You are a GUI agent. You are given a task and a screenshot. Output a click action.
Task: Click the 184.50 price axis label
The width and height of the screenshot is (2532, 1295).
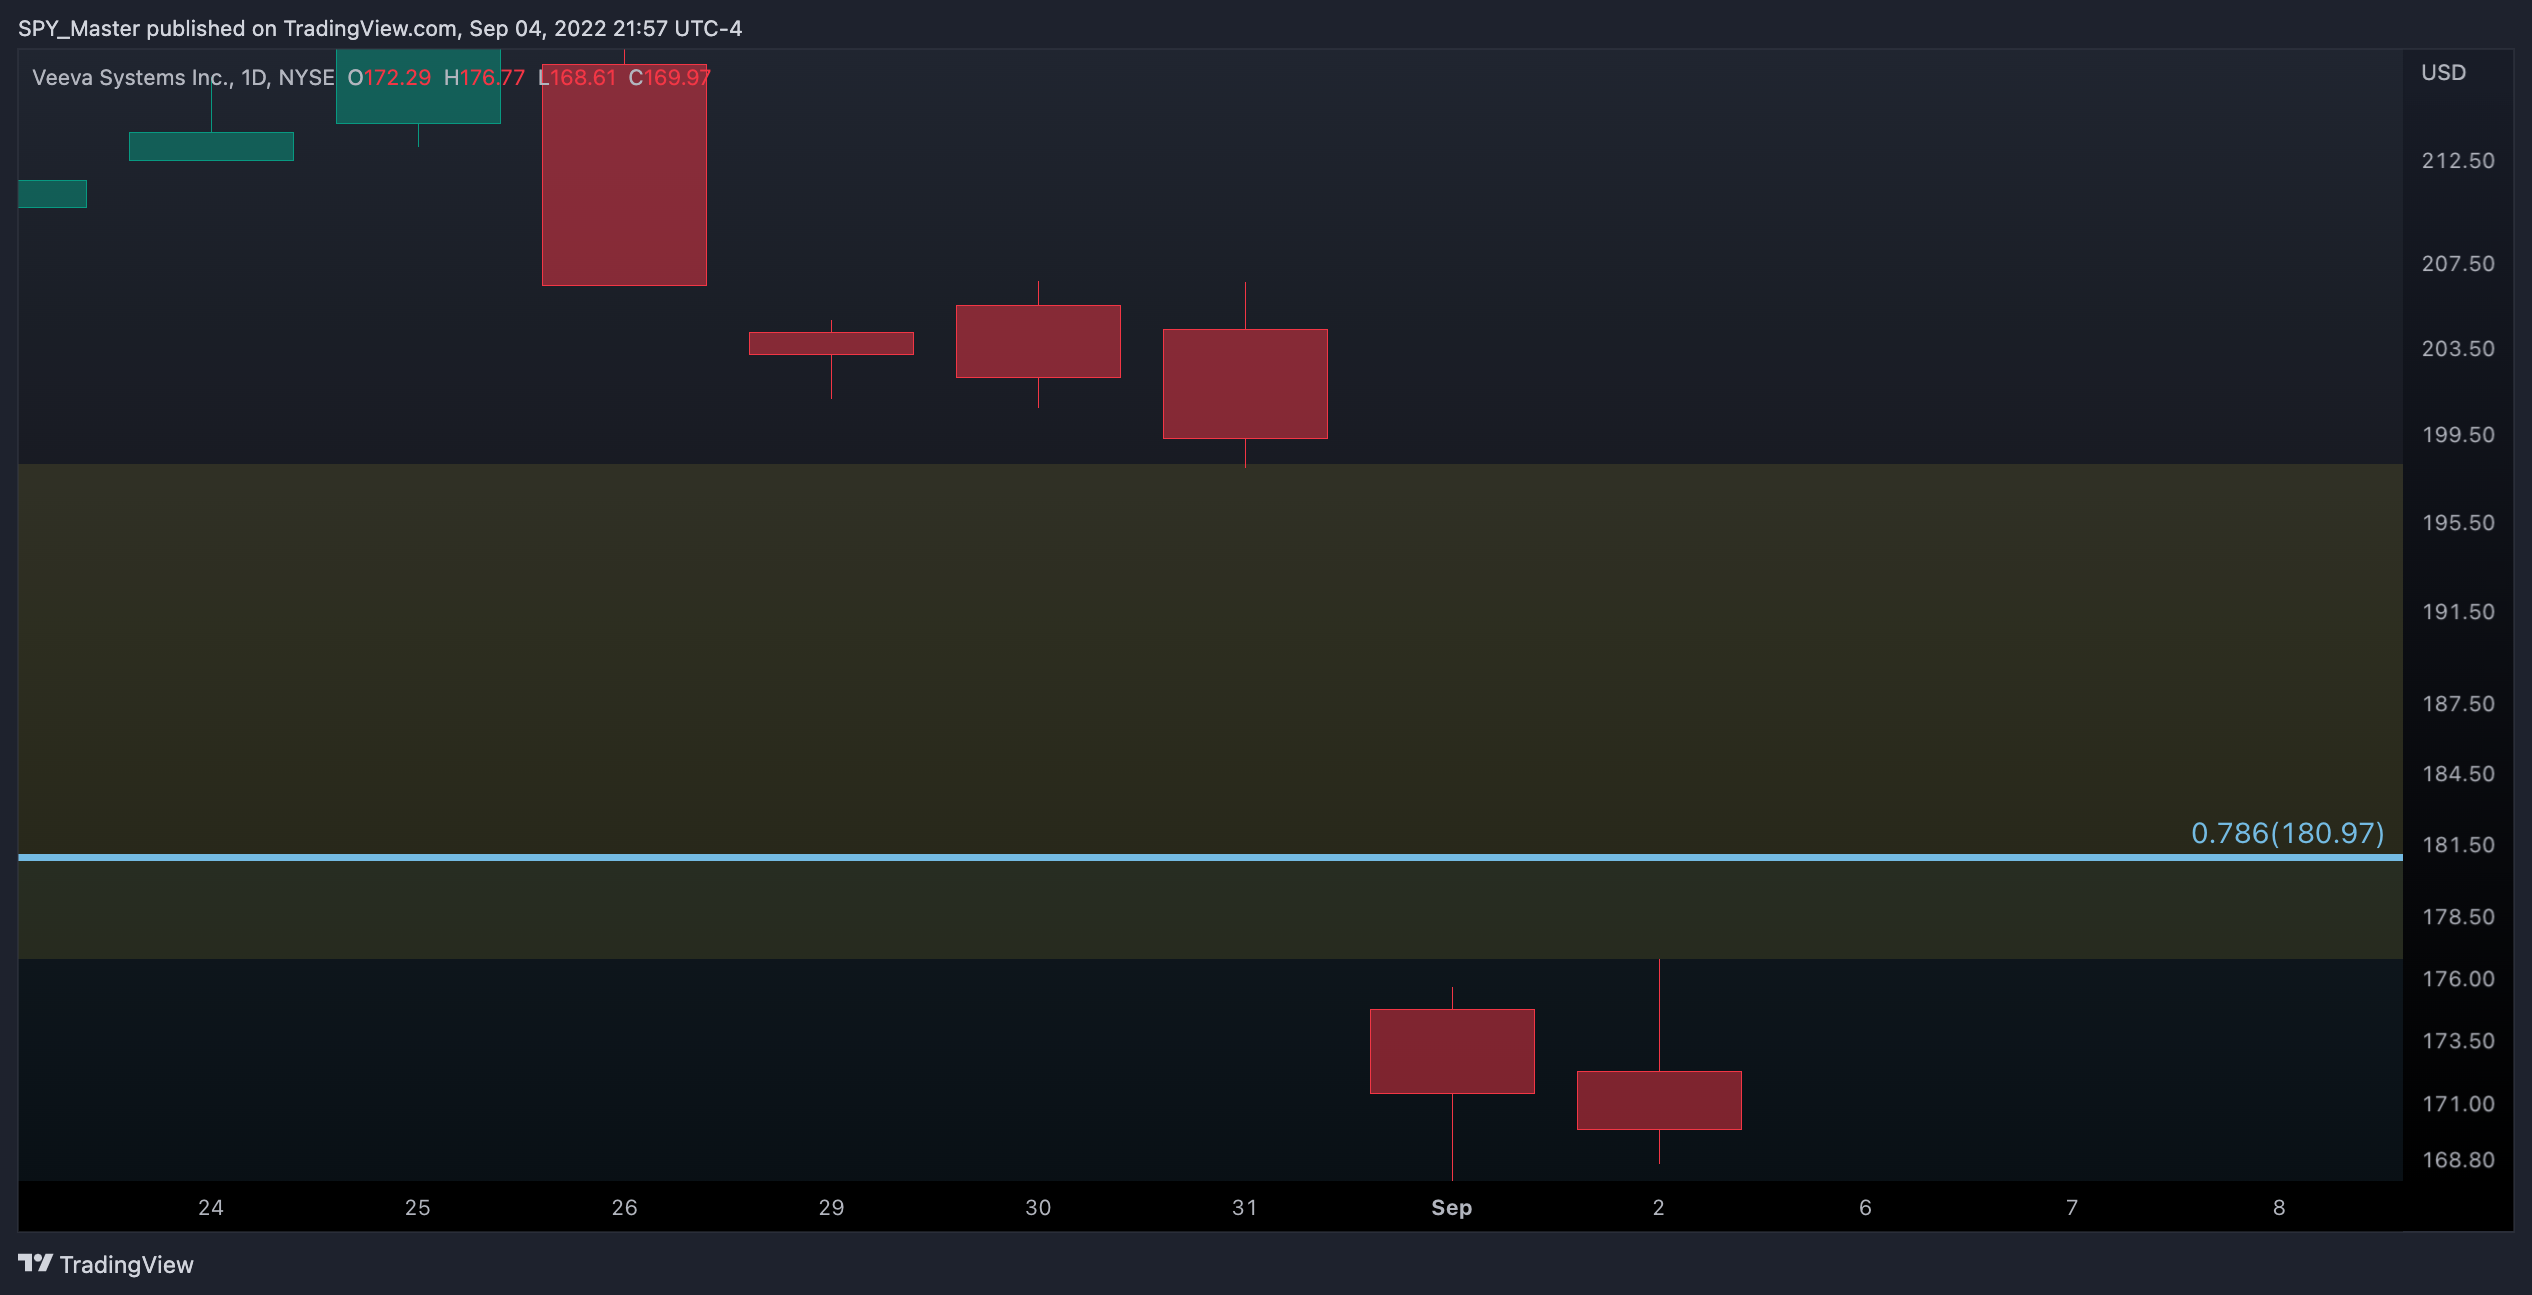2458,774
